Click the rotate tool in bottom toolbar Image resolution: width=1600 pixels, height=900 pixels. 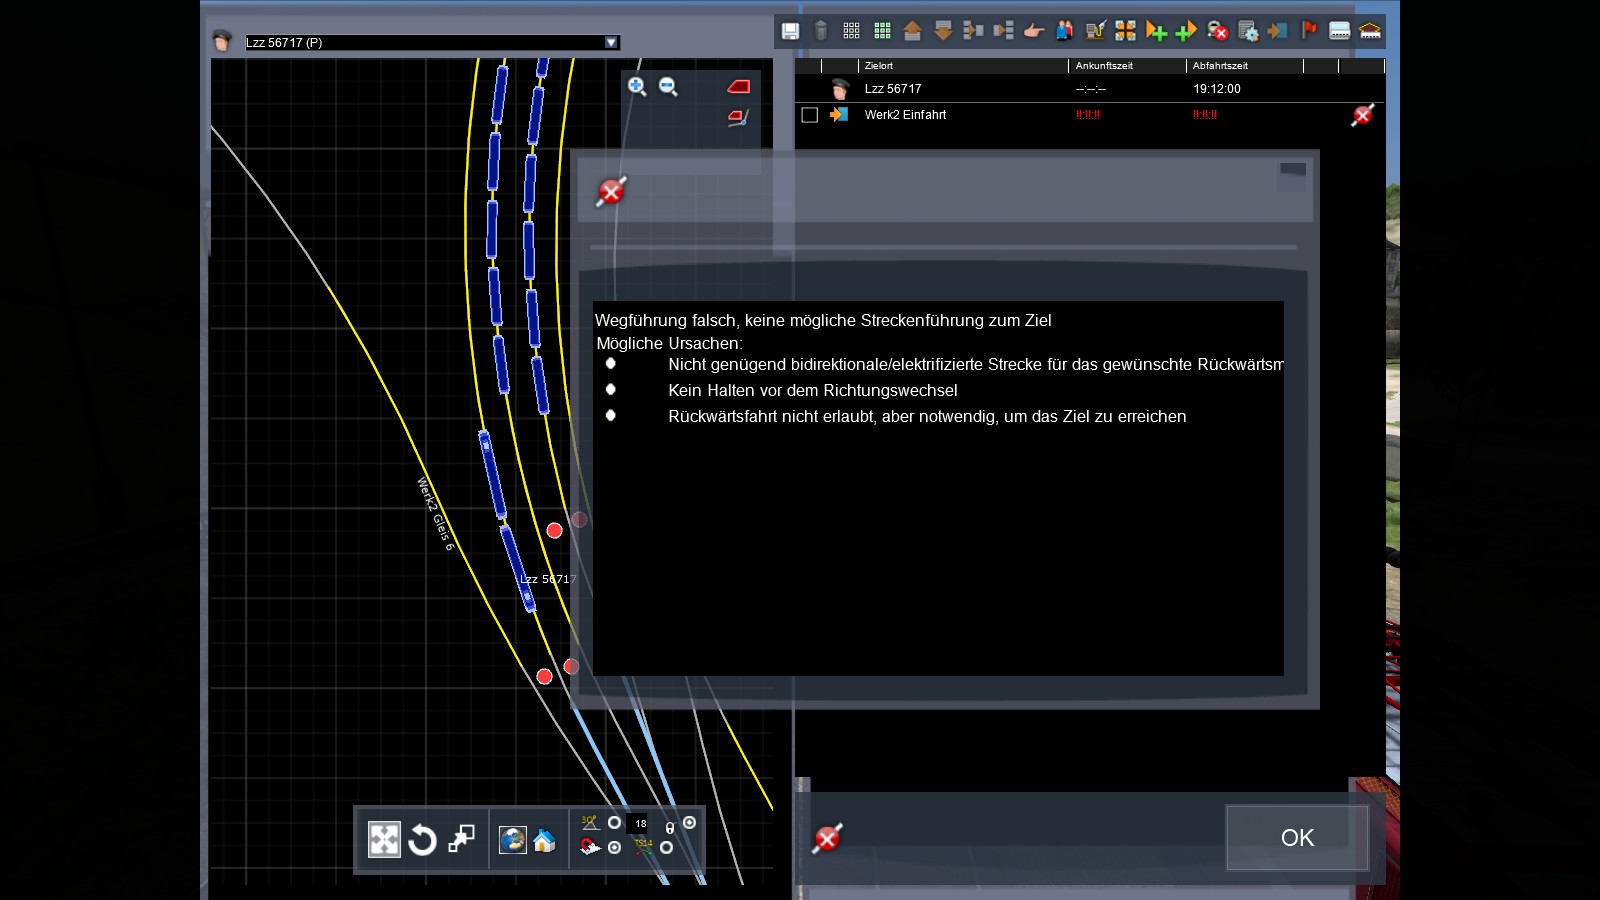coord(422,839)
